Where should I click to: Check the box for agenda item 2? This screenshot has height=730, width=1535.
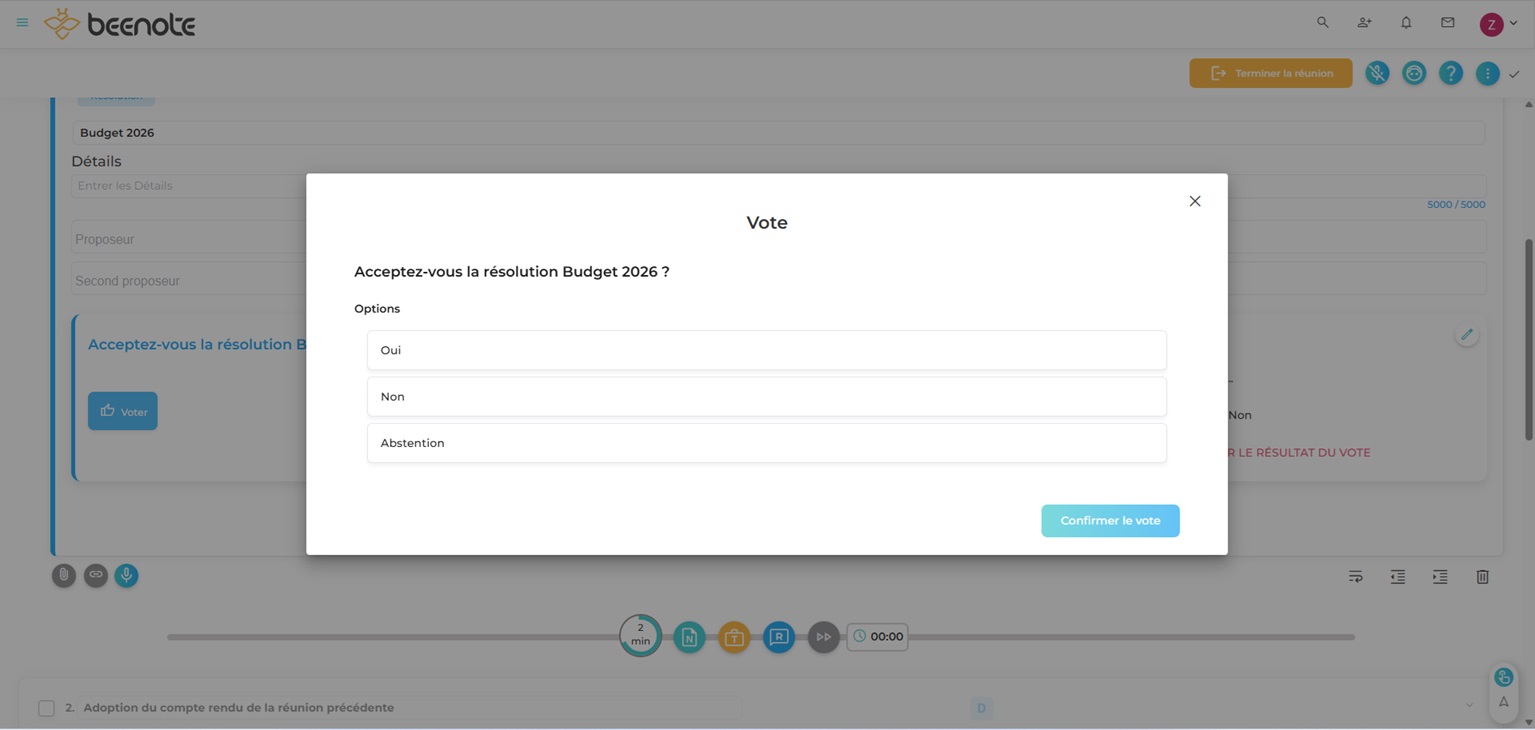(46, 708)
